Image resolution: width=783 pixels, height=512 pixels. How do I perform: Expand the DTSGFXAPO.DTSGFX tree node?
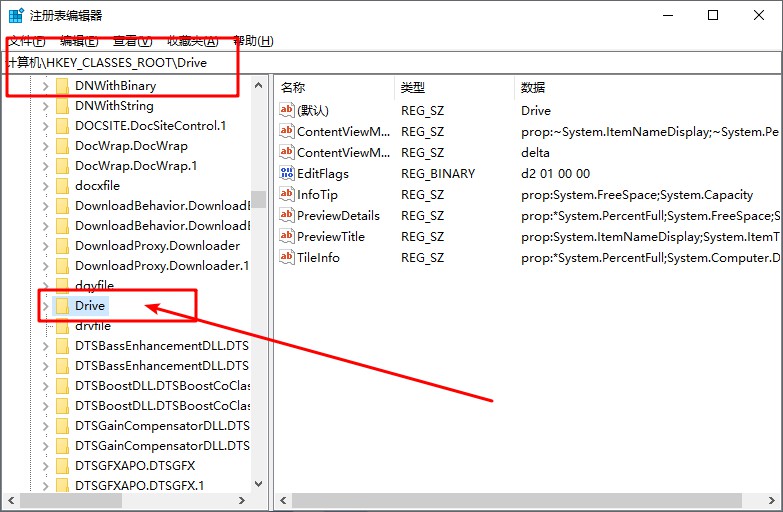[x=45, y=466]
